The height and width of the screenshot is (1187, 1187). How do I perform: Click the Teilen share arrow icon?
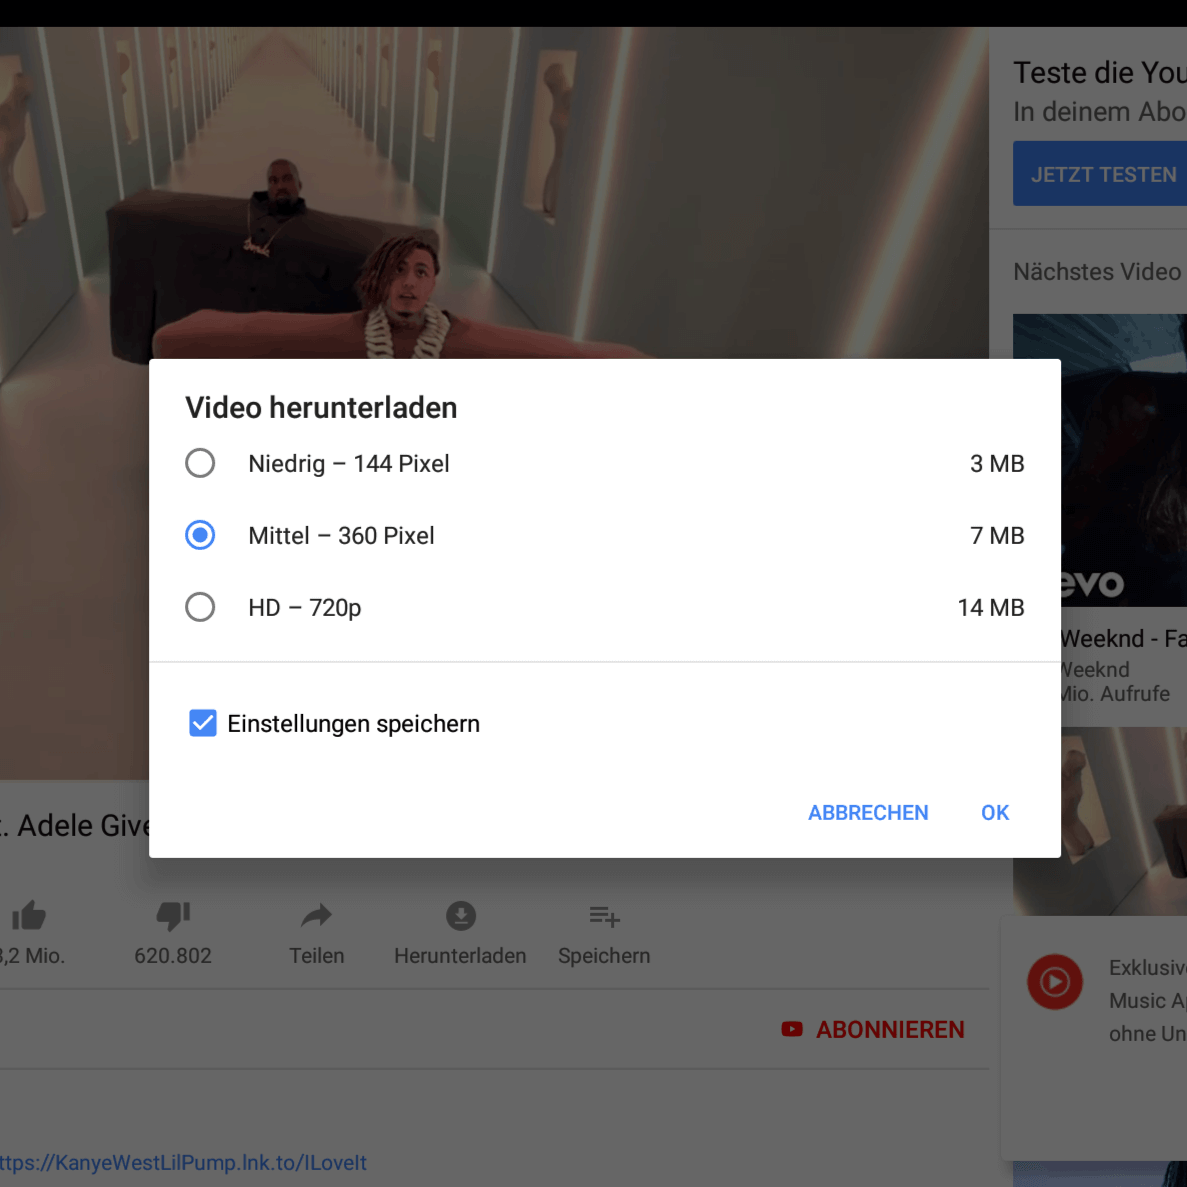[x=316, y=915]
